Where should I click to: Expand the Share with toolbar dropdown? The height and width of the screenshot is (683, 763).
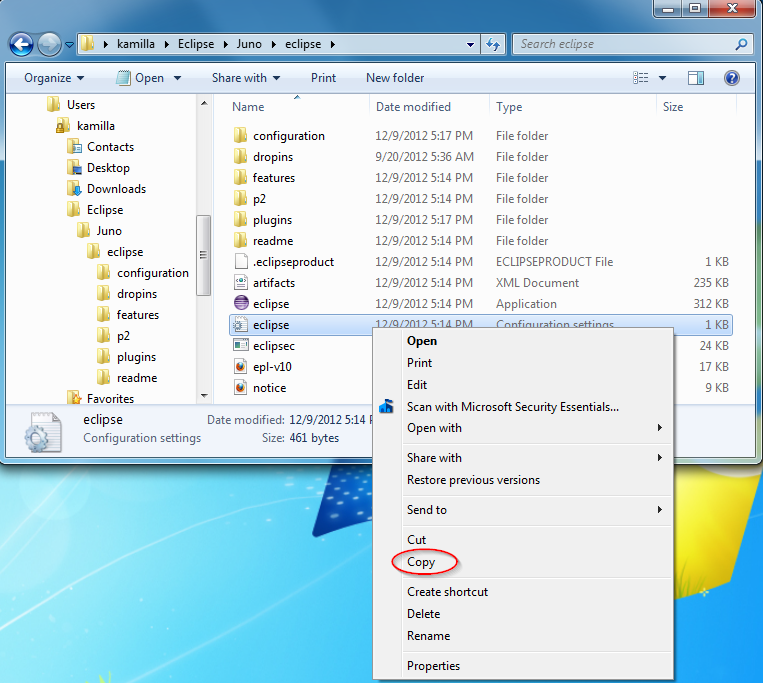coord(246,78)
